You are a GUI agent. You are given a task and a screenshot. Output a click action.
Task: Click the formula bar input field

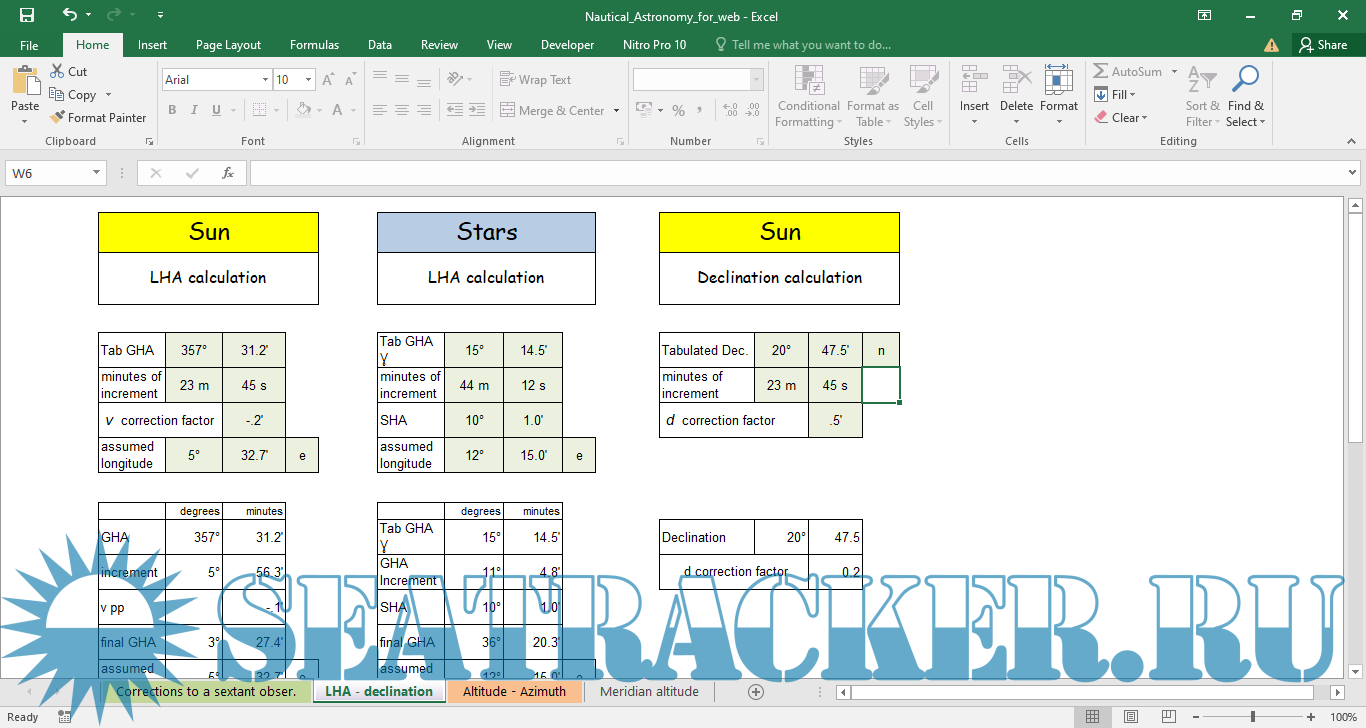pyautogui.click(x=790, y=173)
